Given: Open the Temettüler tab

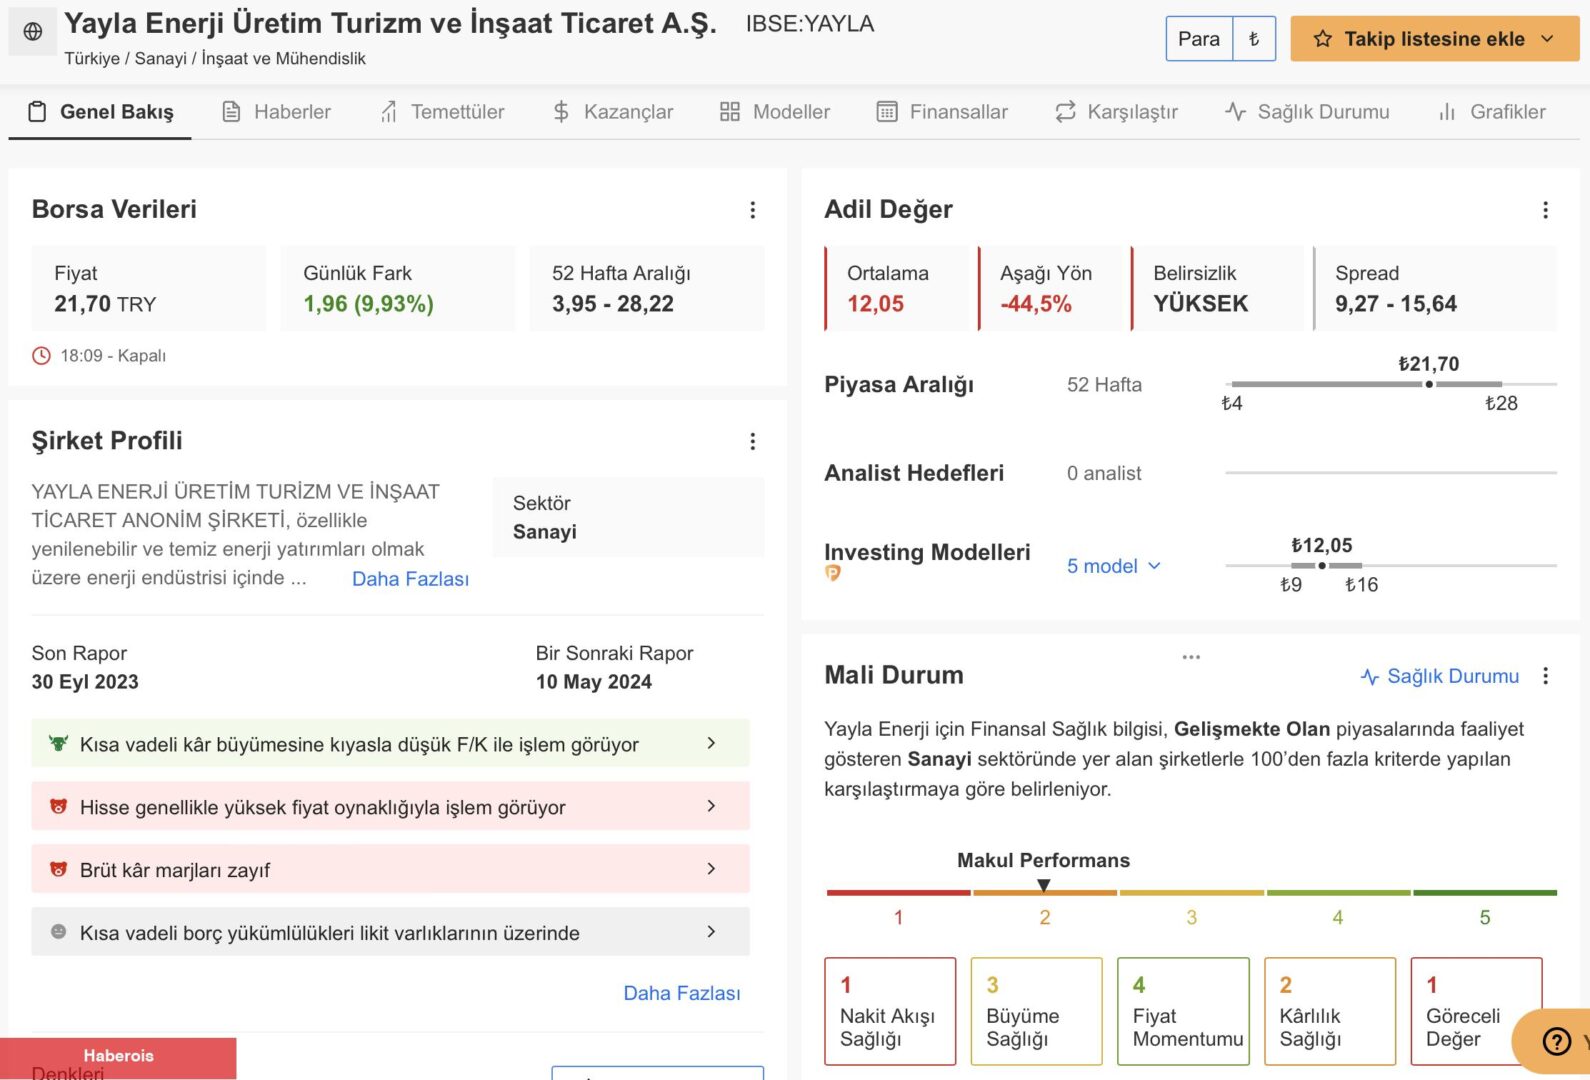Looking at the screenshot, I should pyautogui.click(x=442, y=112).
